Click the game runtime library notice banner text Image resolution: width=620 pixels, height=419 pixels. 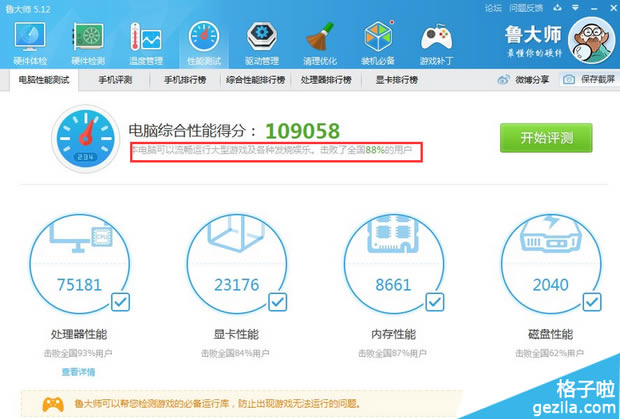(x=217, y=404)
